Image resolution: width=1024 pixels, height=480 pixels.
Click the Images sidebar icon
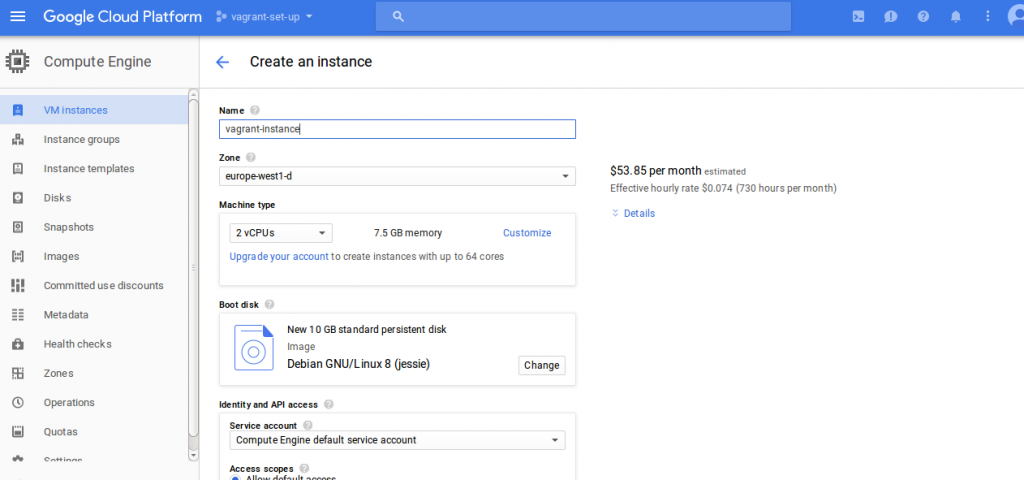[x=18, y=256]
